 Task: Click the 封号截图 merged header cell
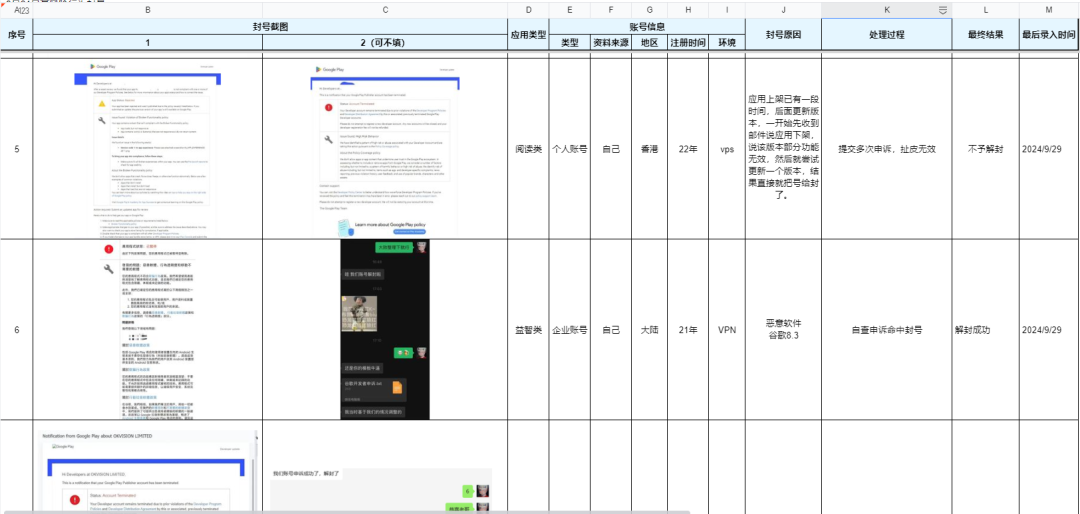pyautogui.click(x=270, y=26)
